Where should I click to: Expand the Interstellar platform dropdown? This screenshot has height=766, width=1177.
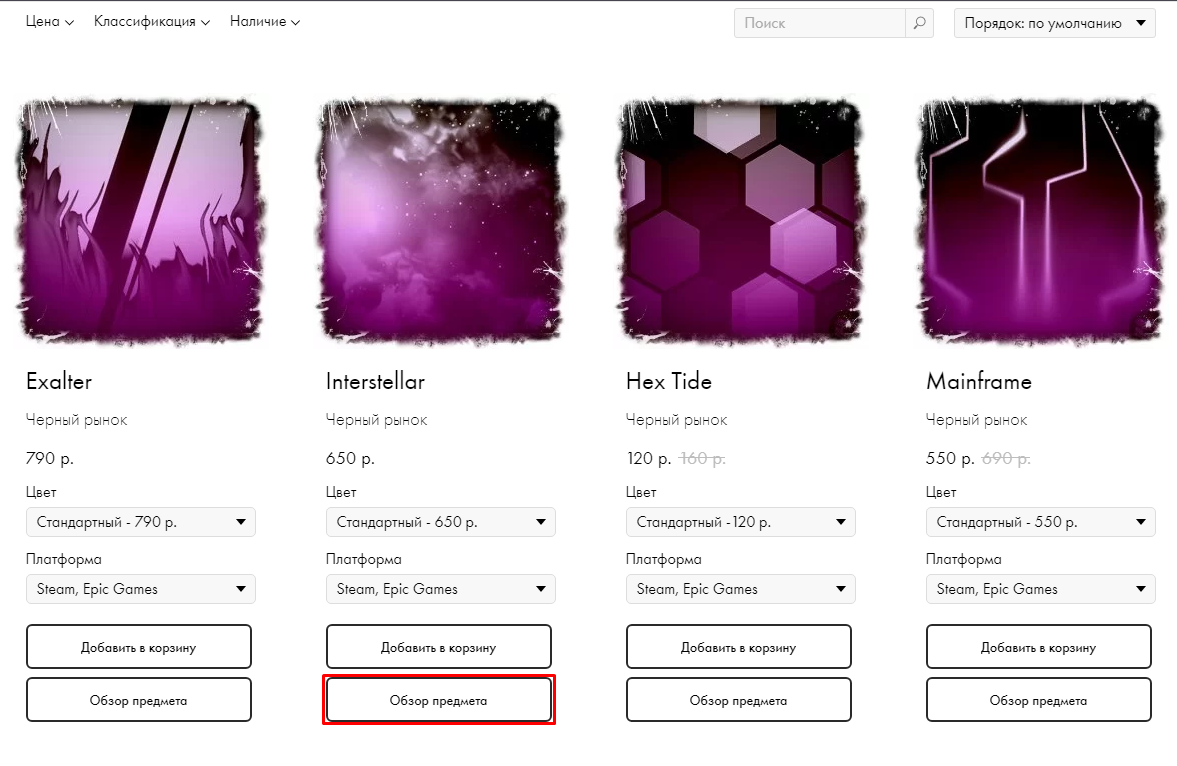[x=441, y=589]
